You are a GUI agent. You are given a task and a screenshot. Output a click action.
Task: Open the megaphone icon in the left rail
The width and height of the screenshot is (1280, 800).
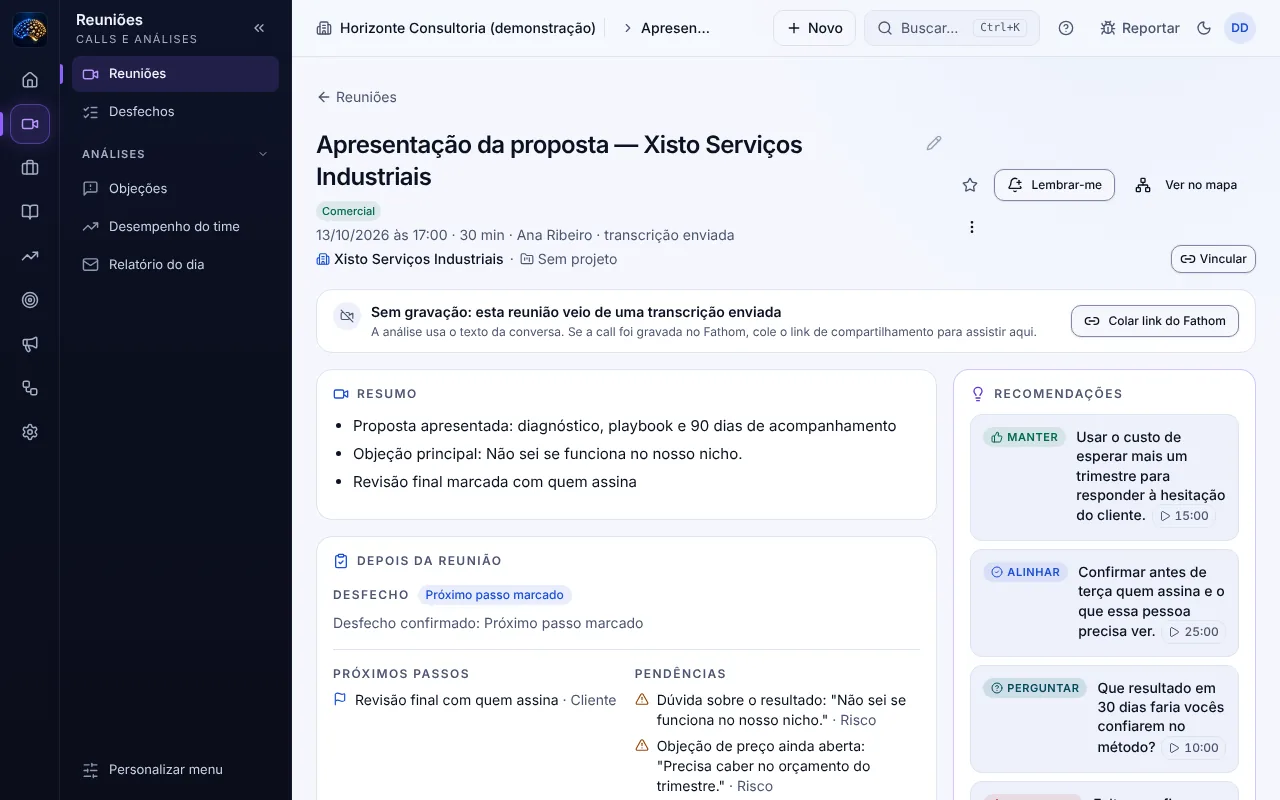click(30, 344)
